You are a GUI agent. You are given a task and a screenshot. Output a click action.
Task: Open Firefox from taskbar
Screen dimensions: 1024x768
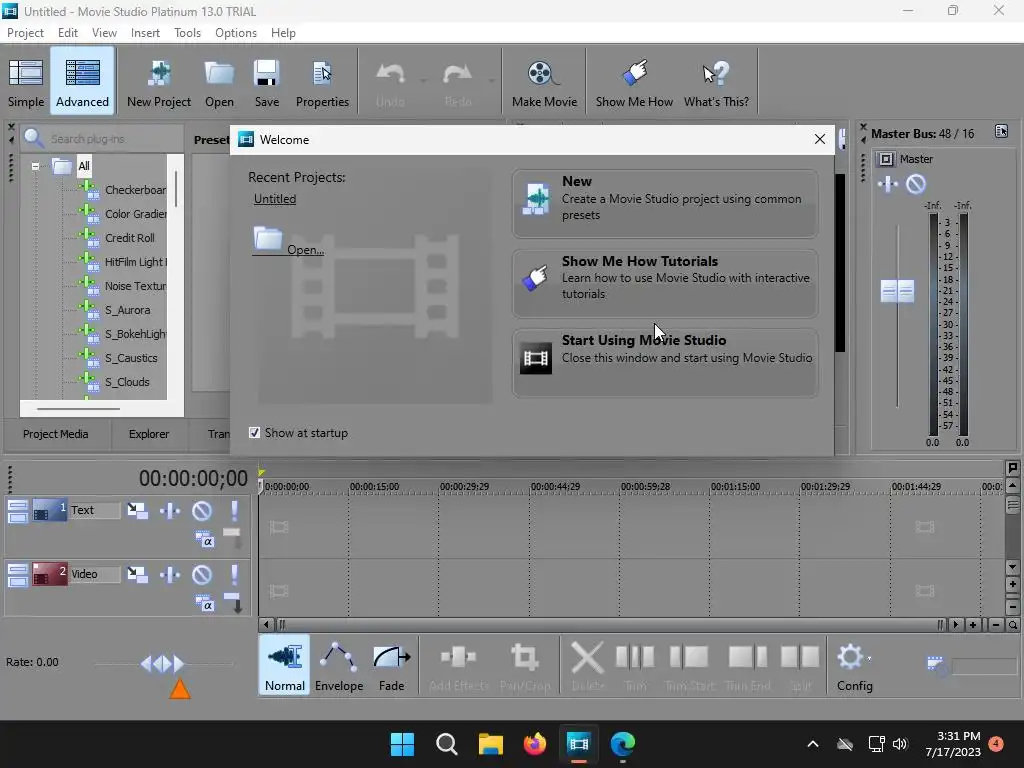[x=535, y=744]
